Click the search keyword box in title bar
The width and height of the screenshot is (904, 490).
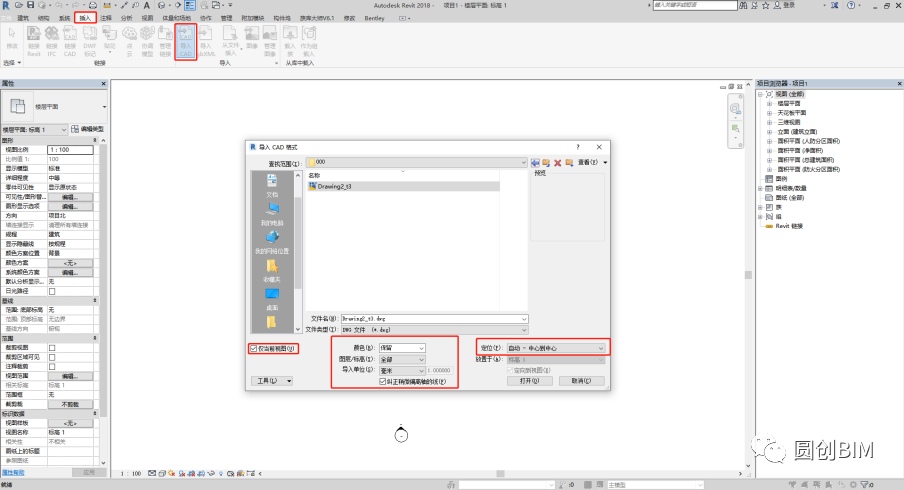coord(695,5)
